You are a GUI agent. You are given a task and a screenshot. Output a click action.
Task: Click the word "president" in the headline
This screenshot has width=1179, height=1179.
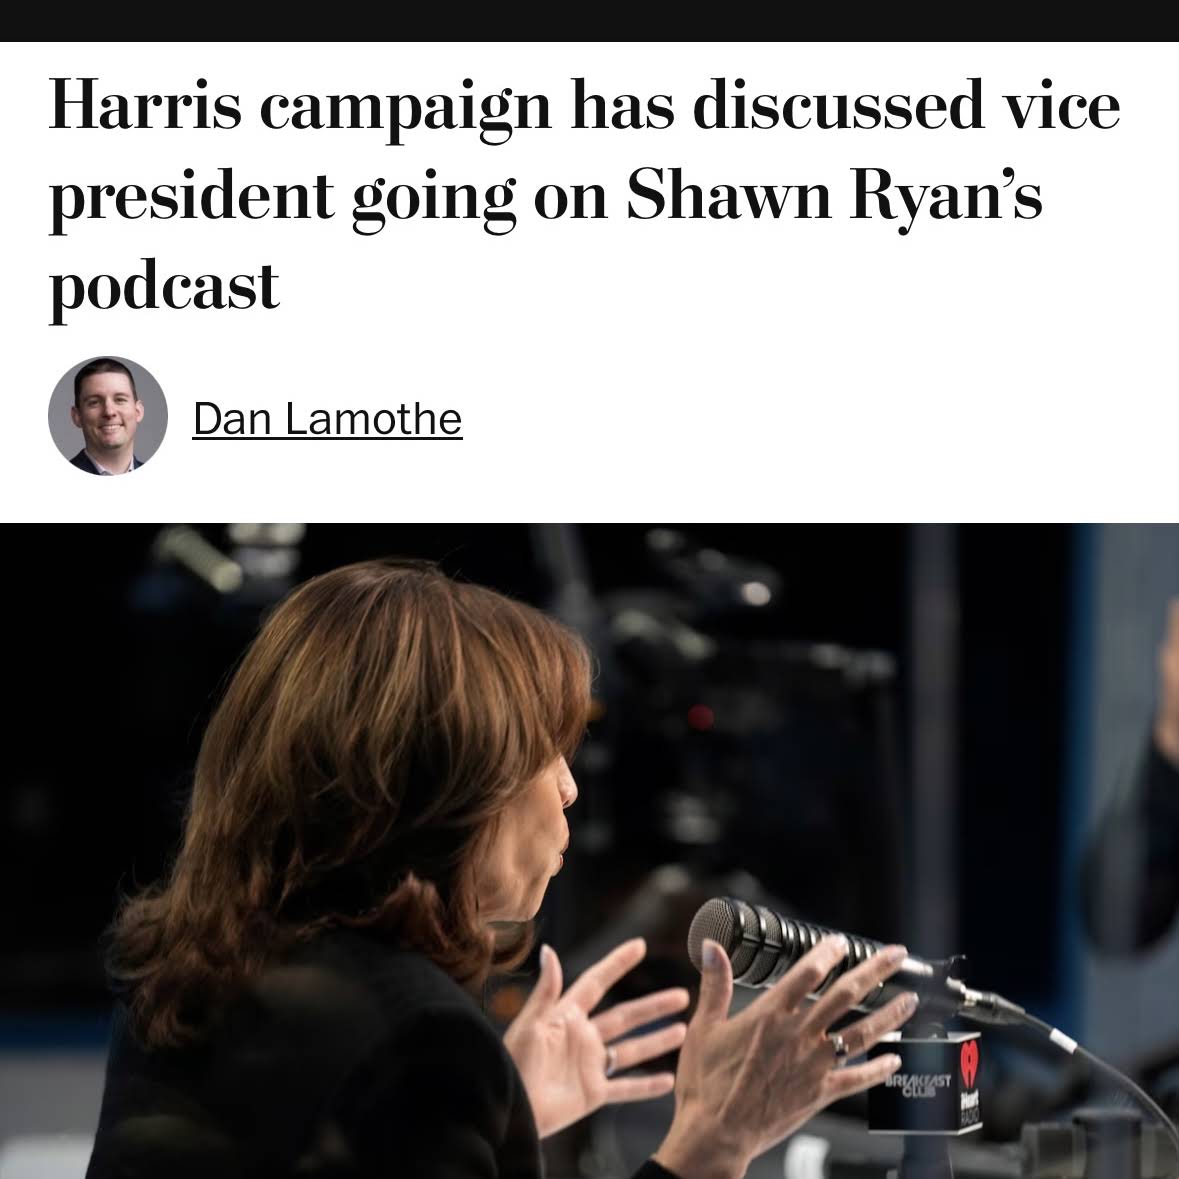[x=191, y=199]
